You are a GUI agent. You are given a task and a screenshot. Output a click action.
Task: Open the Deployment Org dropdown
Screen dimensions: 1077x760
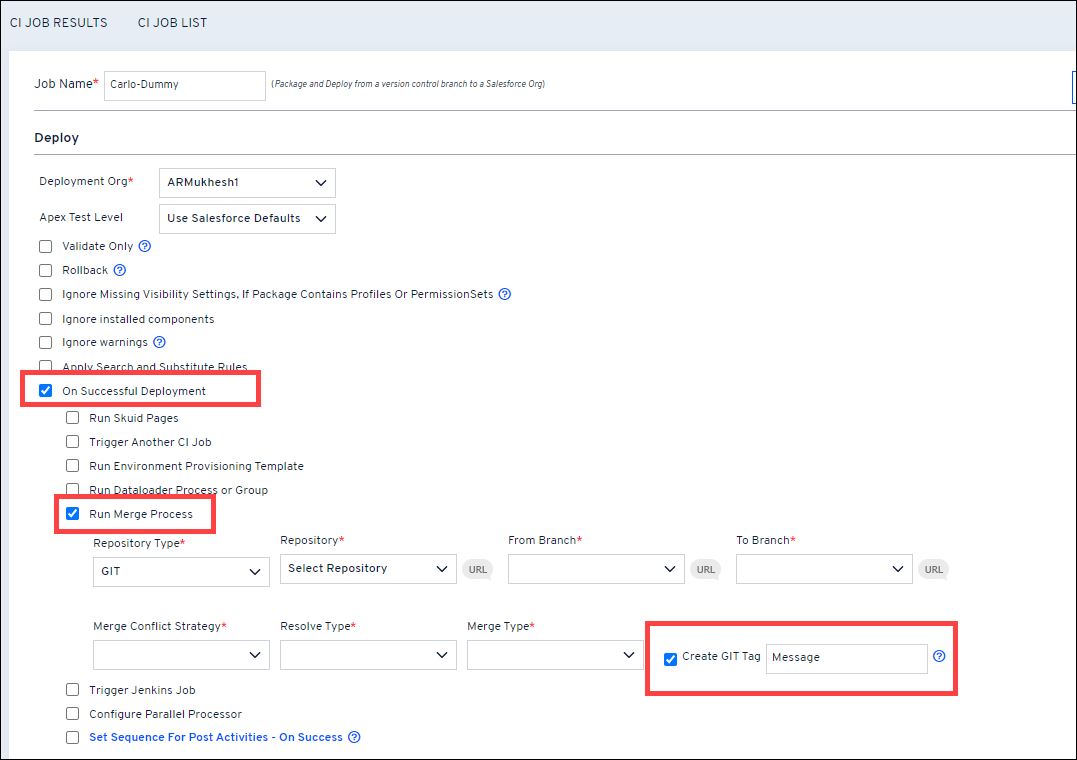[x=247, y=183]
